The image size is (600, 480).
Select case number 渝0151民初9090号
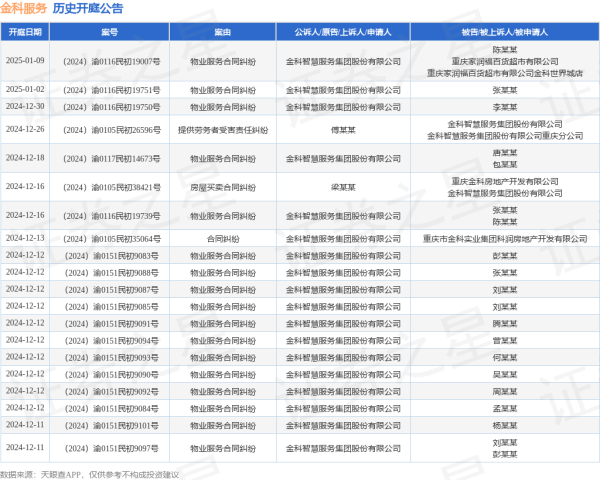(x=112, y=375)
